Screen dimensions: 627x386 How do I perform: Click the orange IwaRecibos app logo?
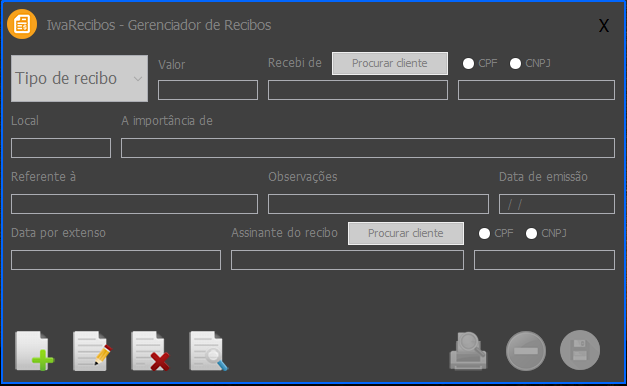pos(22,24)
